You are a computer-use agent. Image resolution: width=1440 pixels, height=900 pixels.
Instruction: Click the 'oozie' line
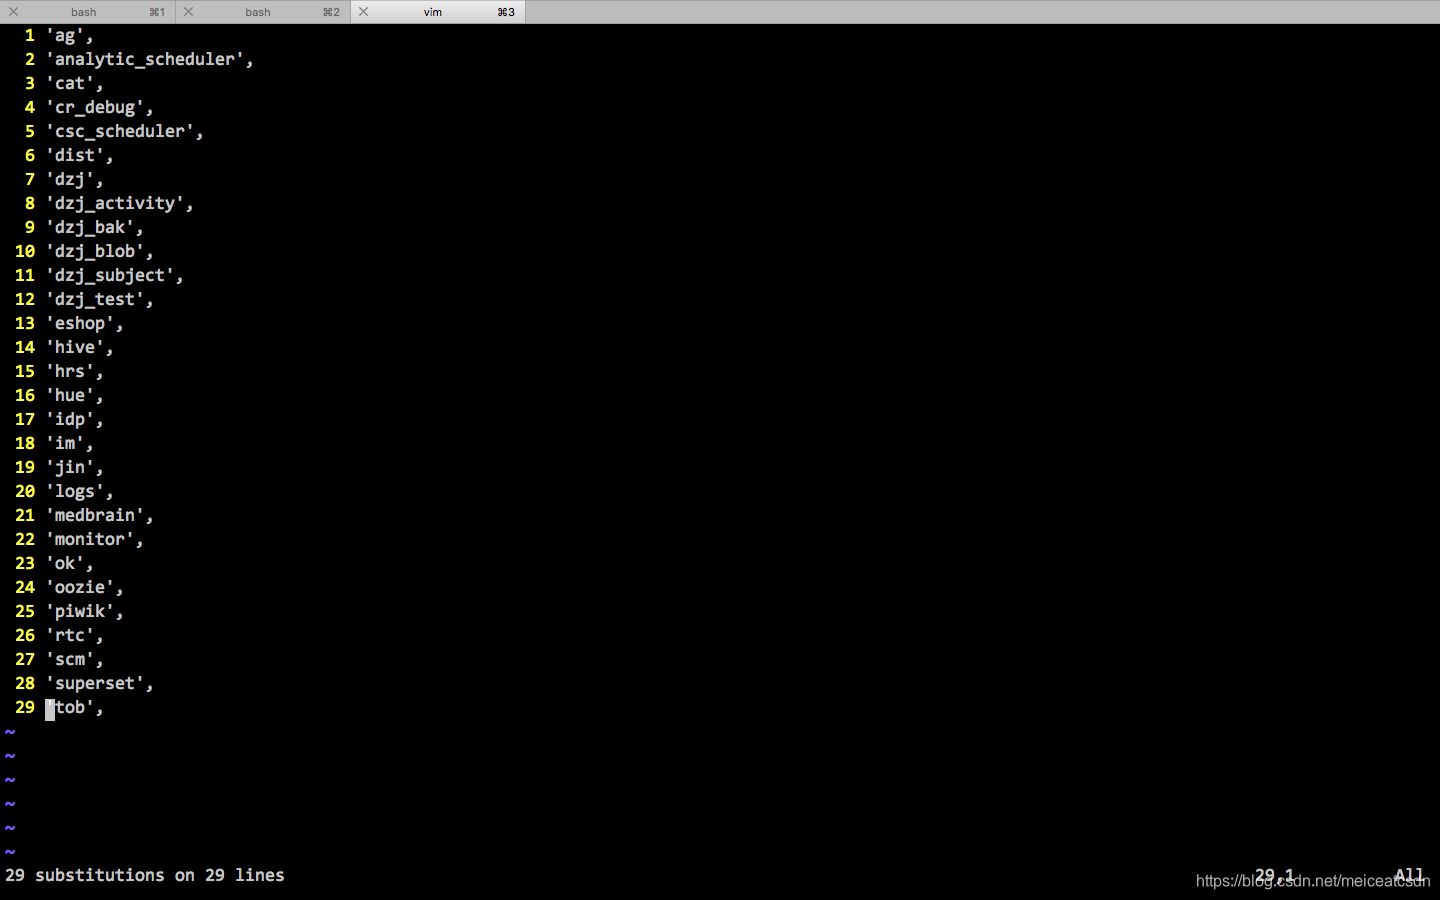click(84, 588)
